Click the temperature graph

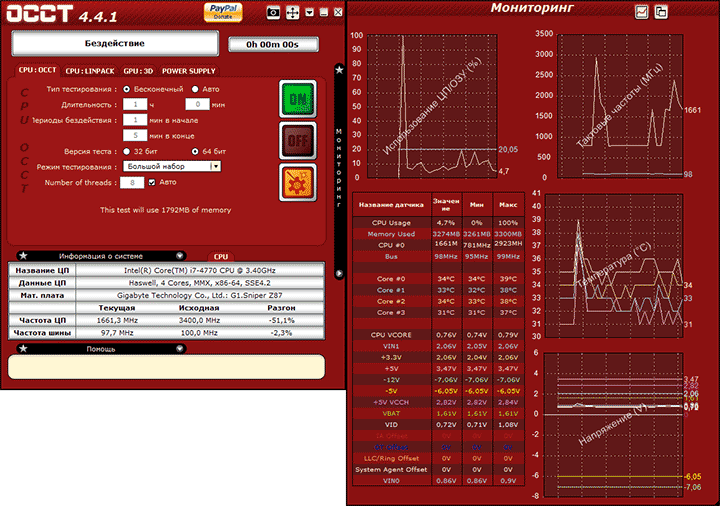pos(614,265)
